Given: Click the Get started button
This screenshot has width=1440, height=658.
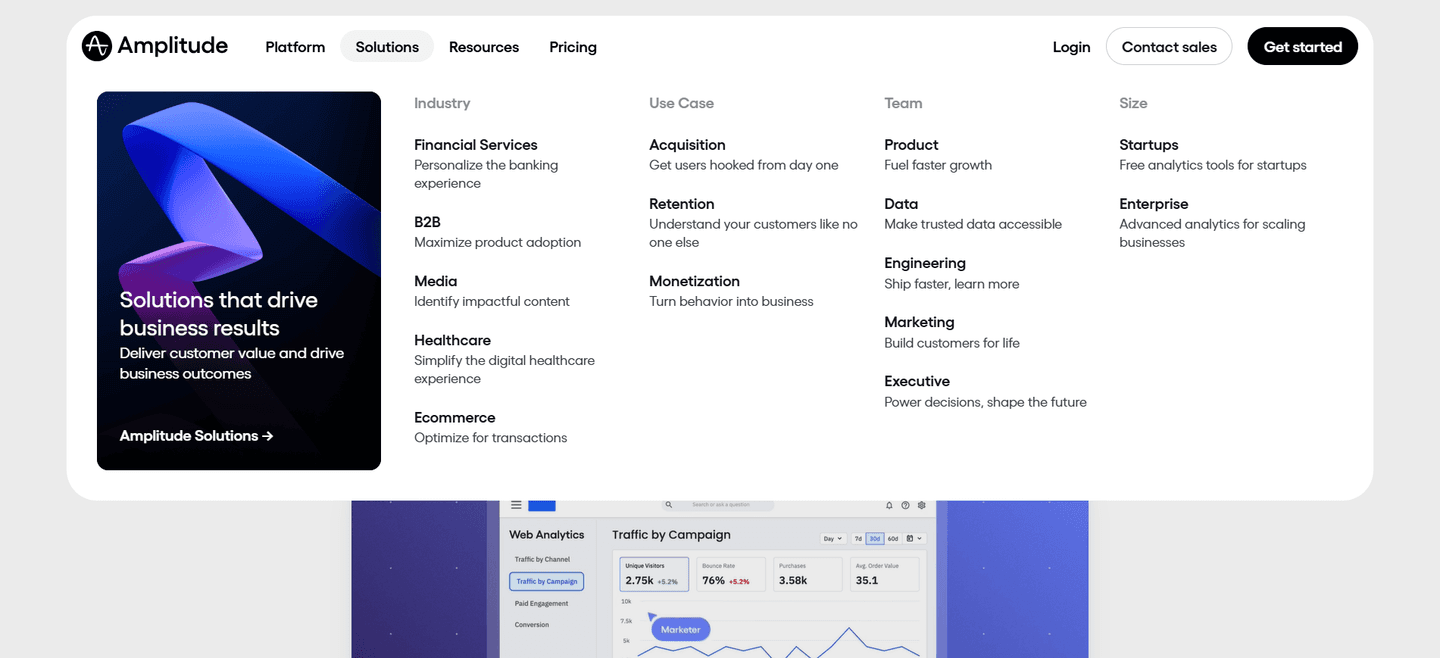Looking at the screenshot, I should pyautogui.click(x=1302, y=46).
